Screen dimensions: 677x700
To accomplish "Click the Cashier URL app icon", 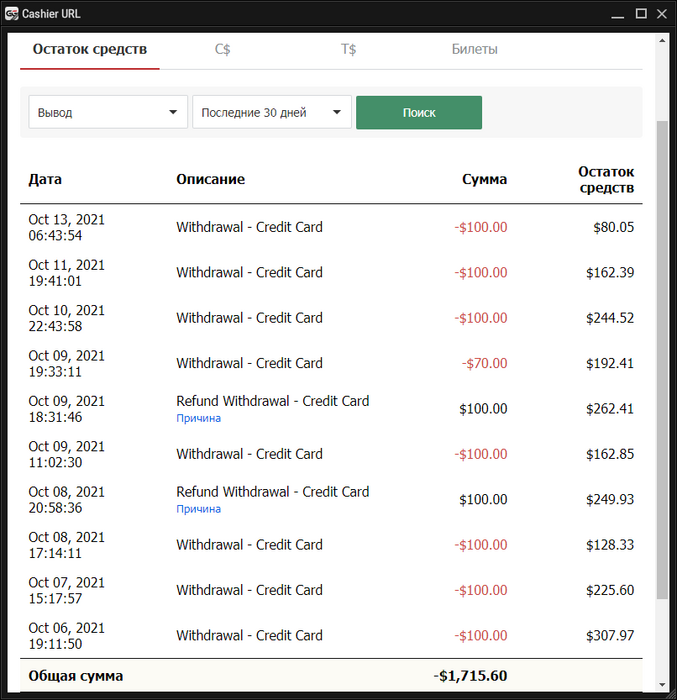I will 11,13.
